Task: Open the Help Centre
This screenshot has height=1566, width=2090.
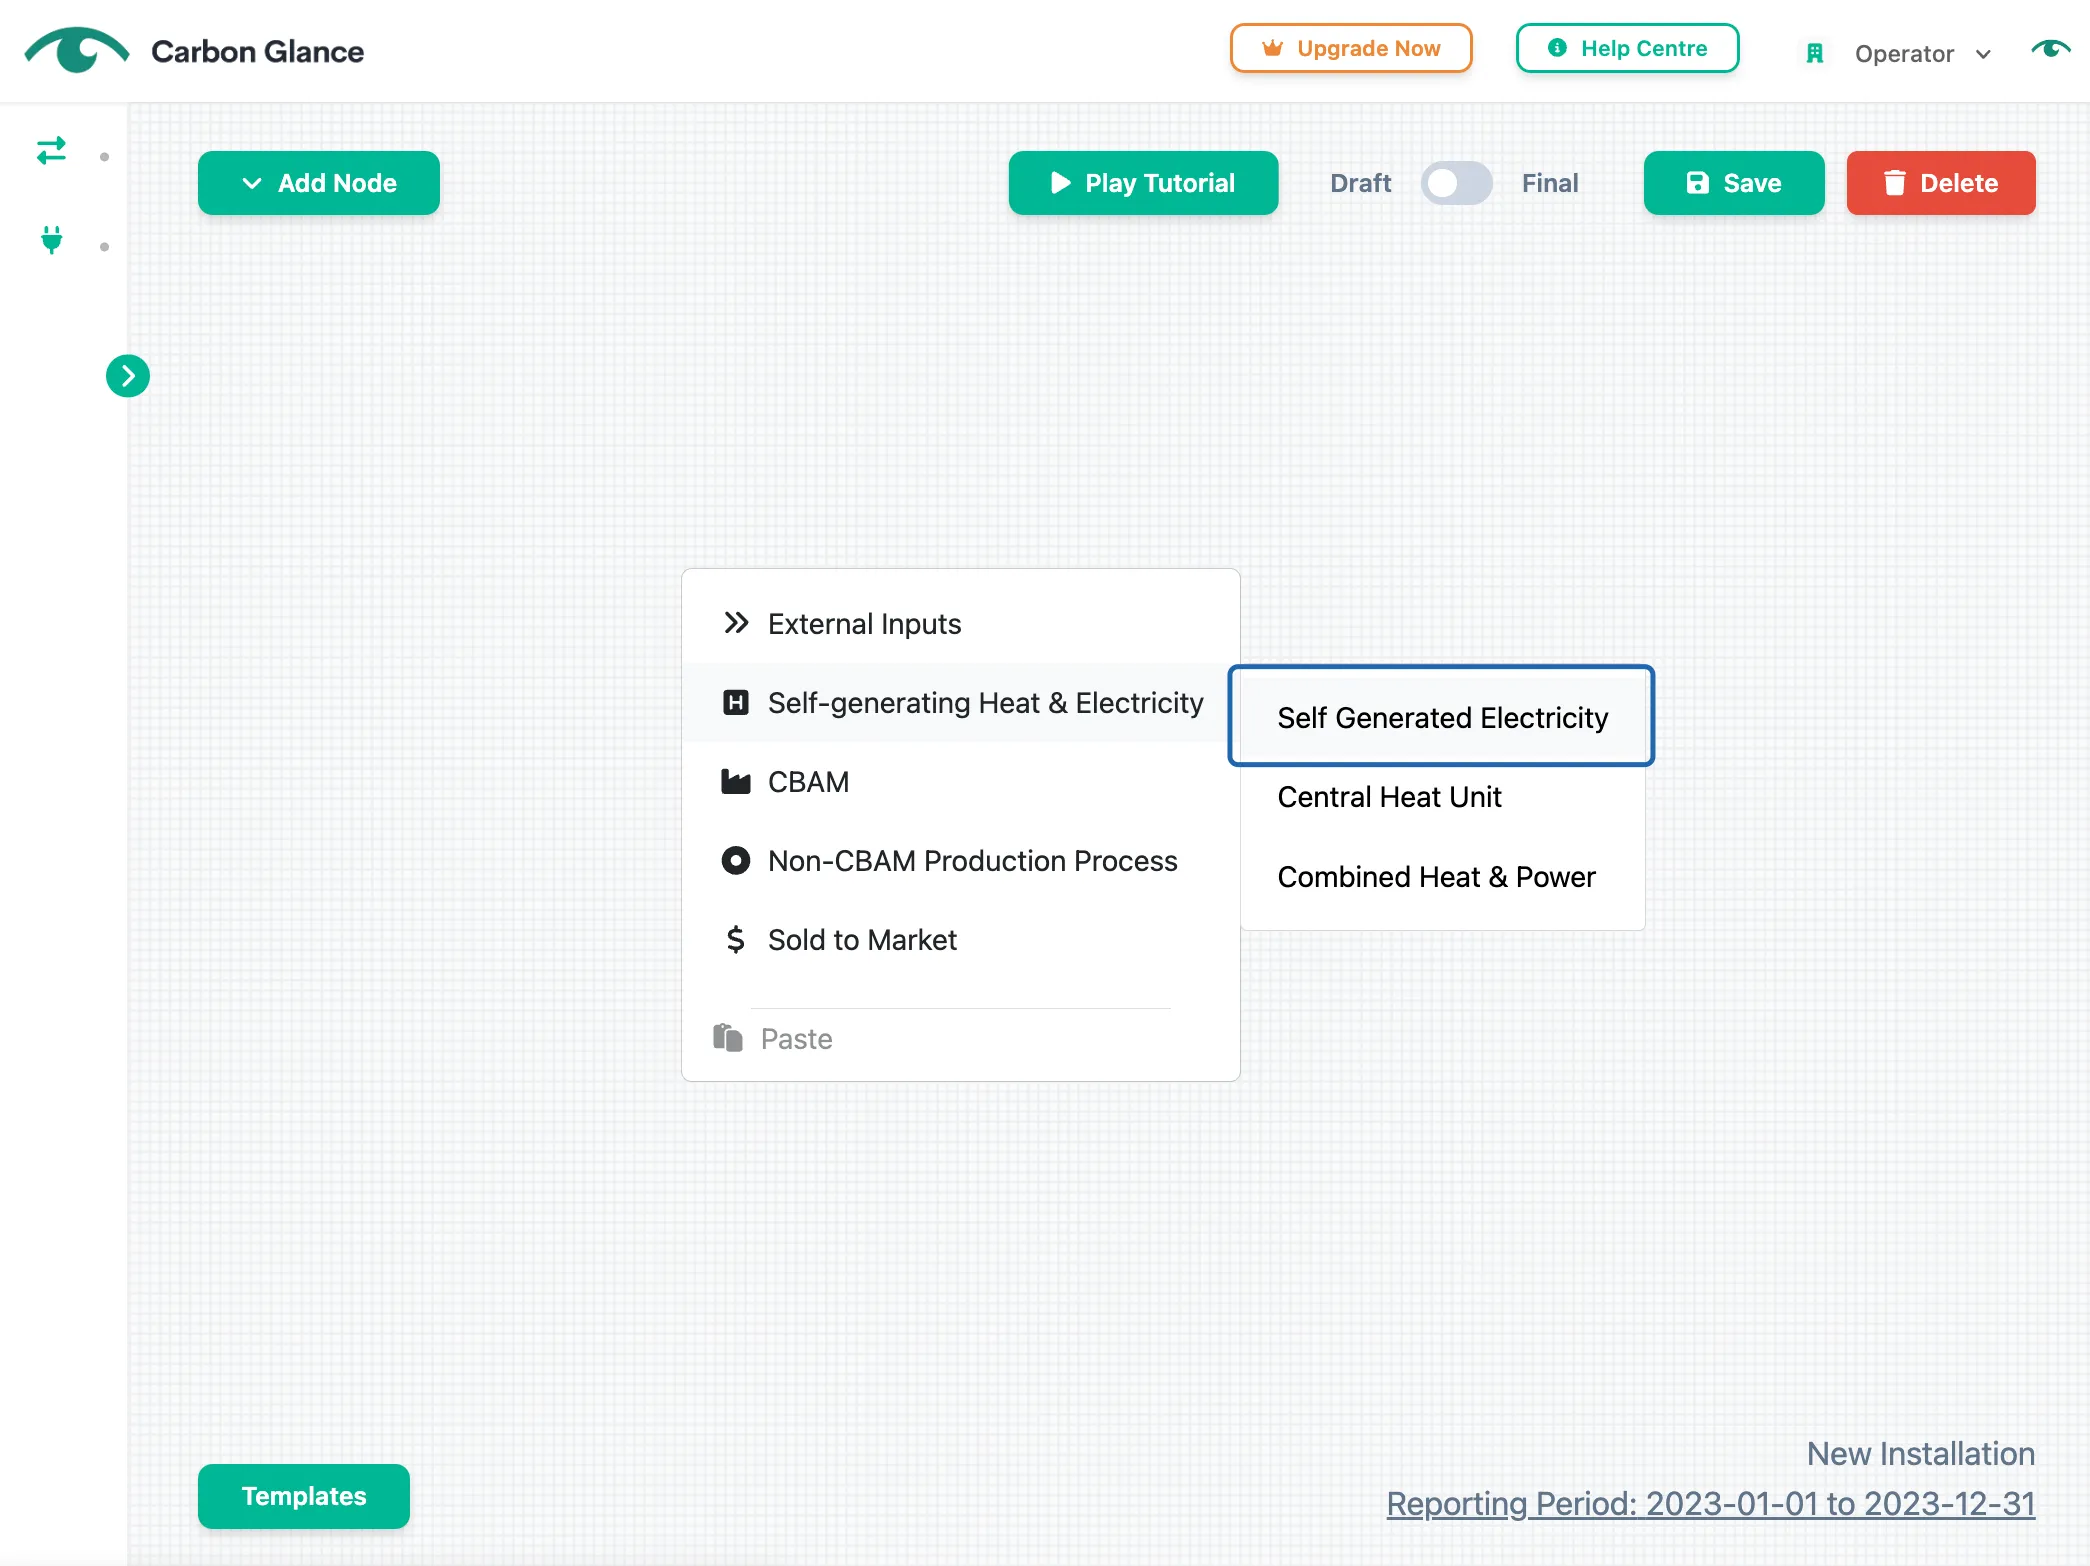Action: 1628,48
